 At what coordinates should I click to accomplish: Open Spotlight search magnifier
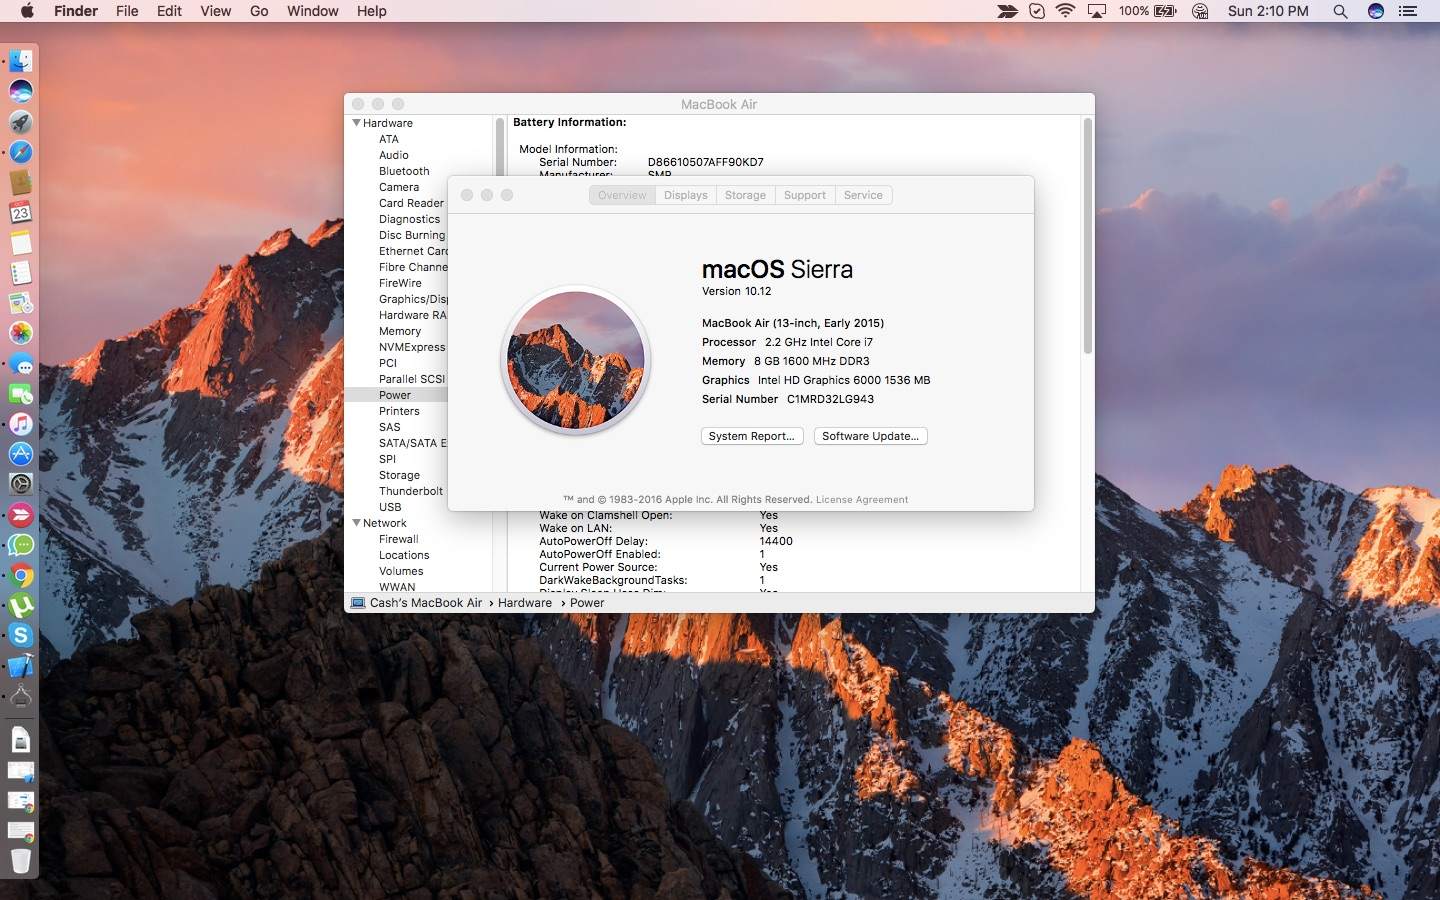pos(1340,11)
